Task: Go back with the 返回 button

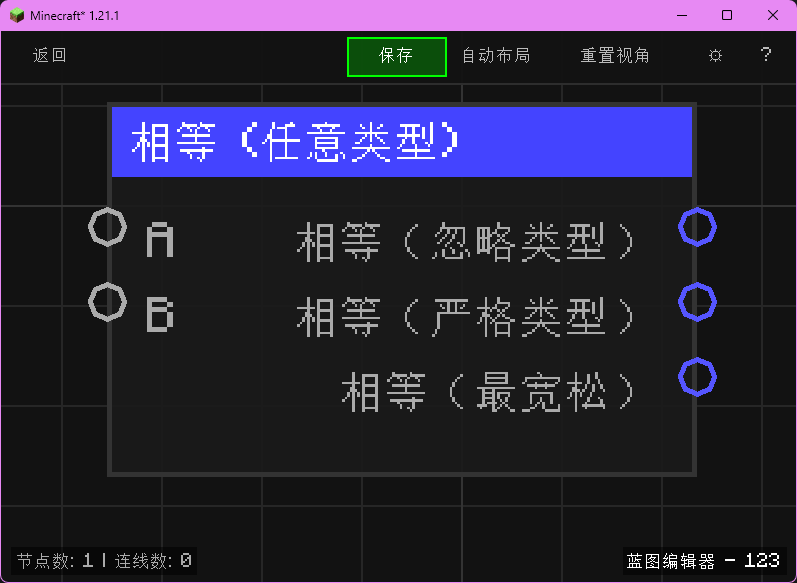Action: point(50,55)
